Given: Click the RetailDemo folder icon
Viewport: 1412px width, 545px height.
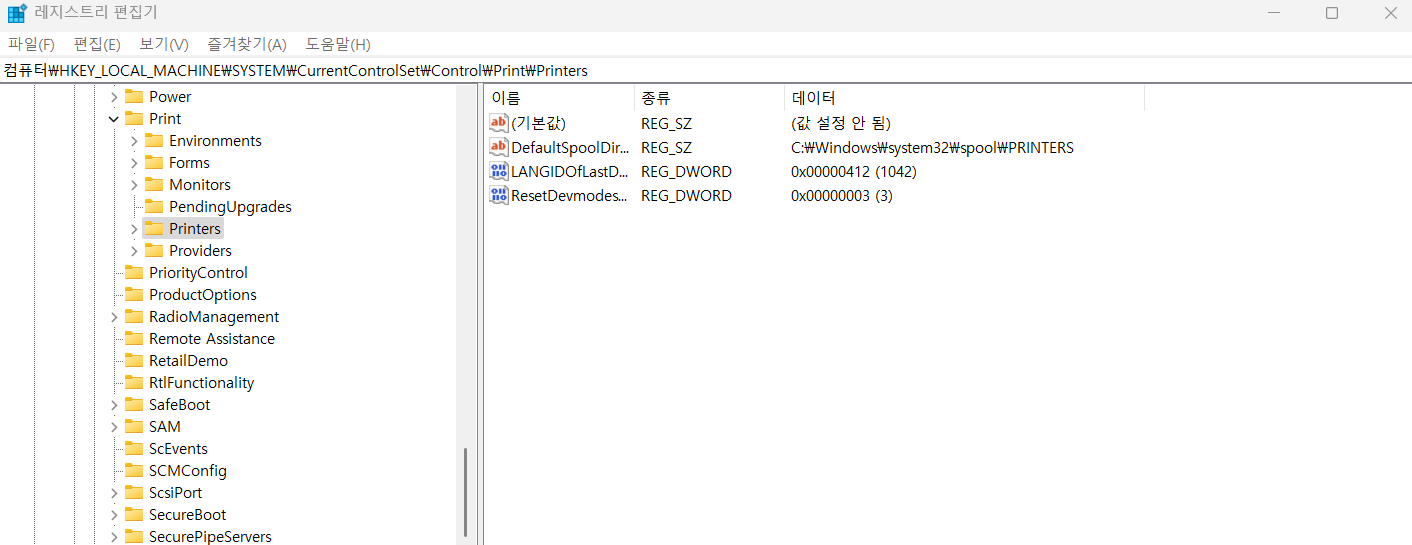Looking at the screenshot, I should pyautogui.click(x=134, y=361).
